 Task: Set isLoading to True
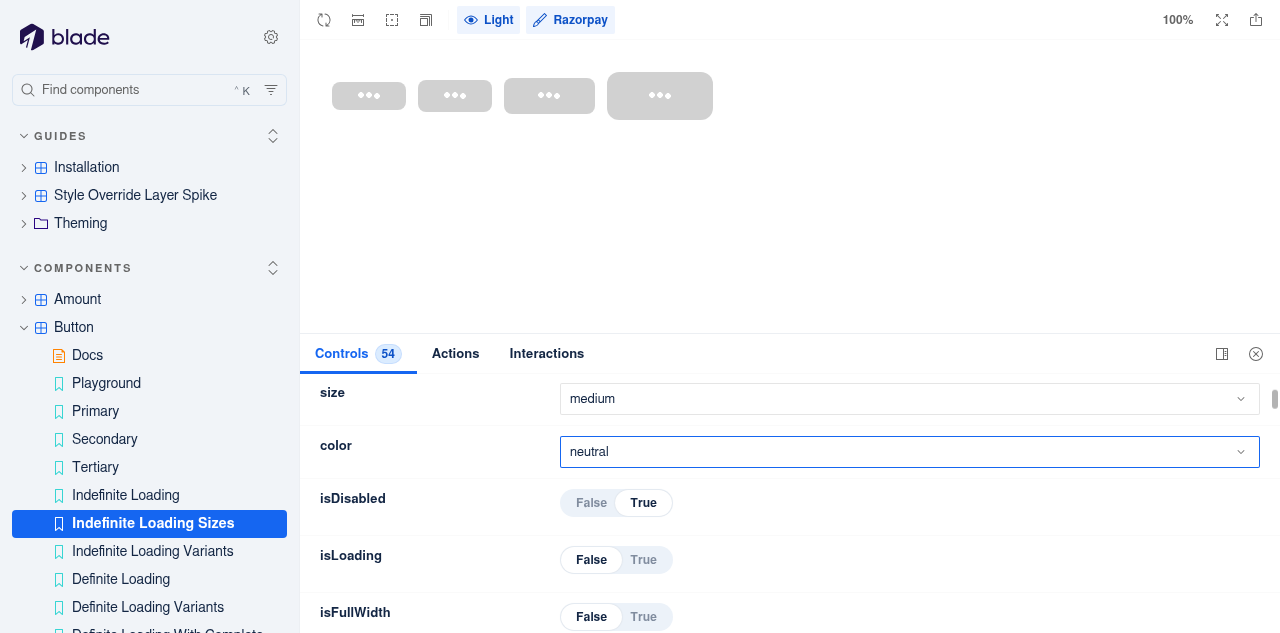point(643,560)
